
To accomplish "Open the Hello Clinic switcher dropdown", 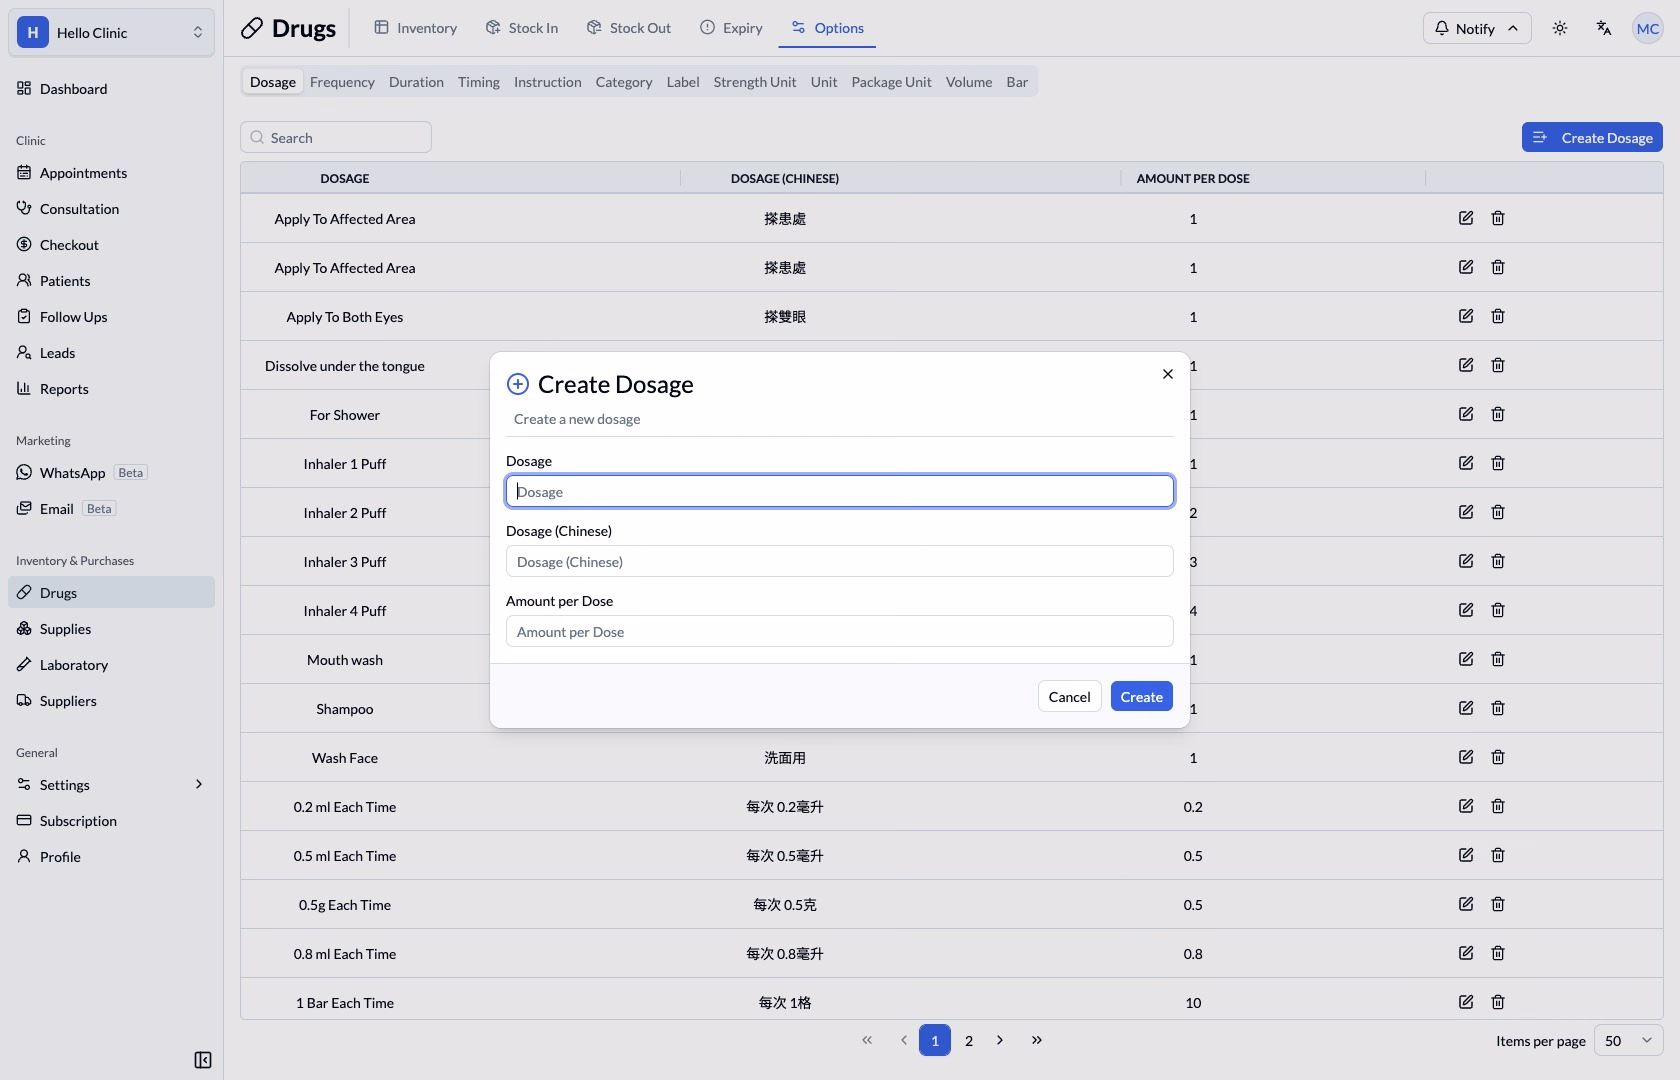I will point(111,32).
